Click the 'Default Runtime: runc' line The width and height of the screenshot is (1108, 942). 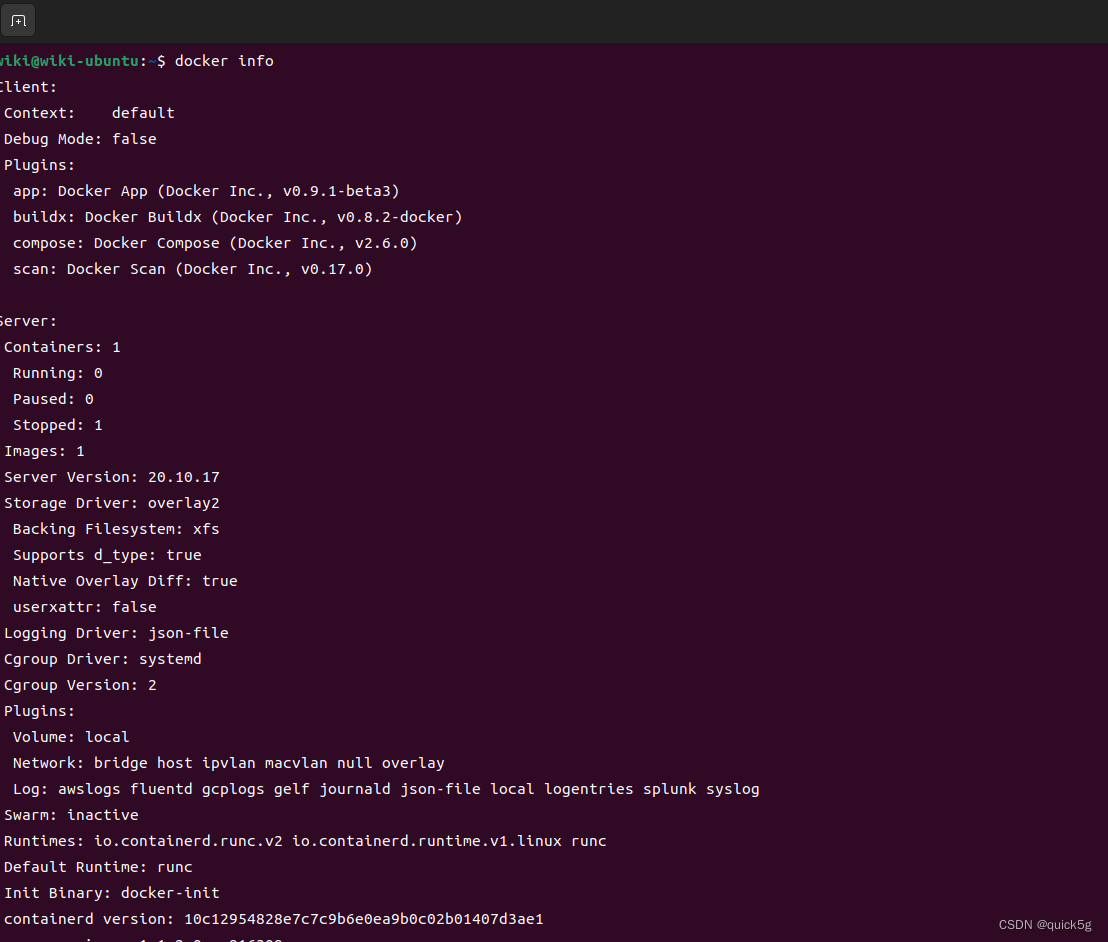98,867
